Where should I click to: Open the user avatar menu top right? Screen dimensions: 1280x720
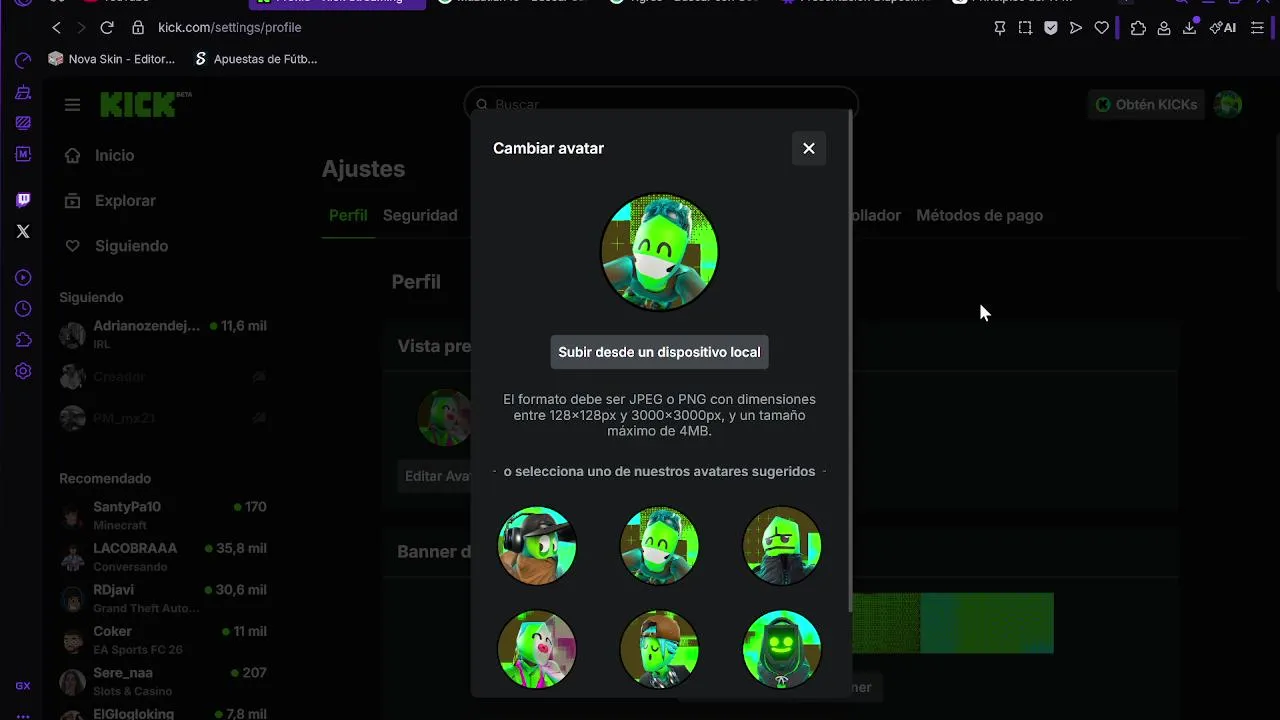click(1228, 104)
